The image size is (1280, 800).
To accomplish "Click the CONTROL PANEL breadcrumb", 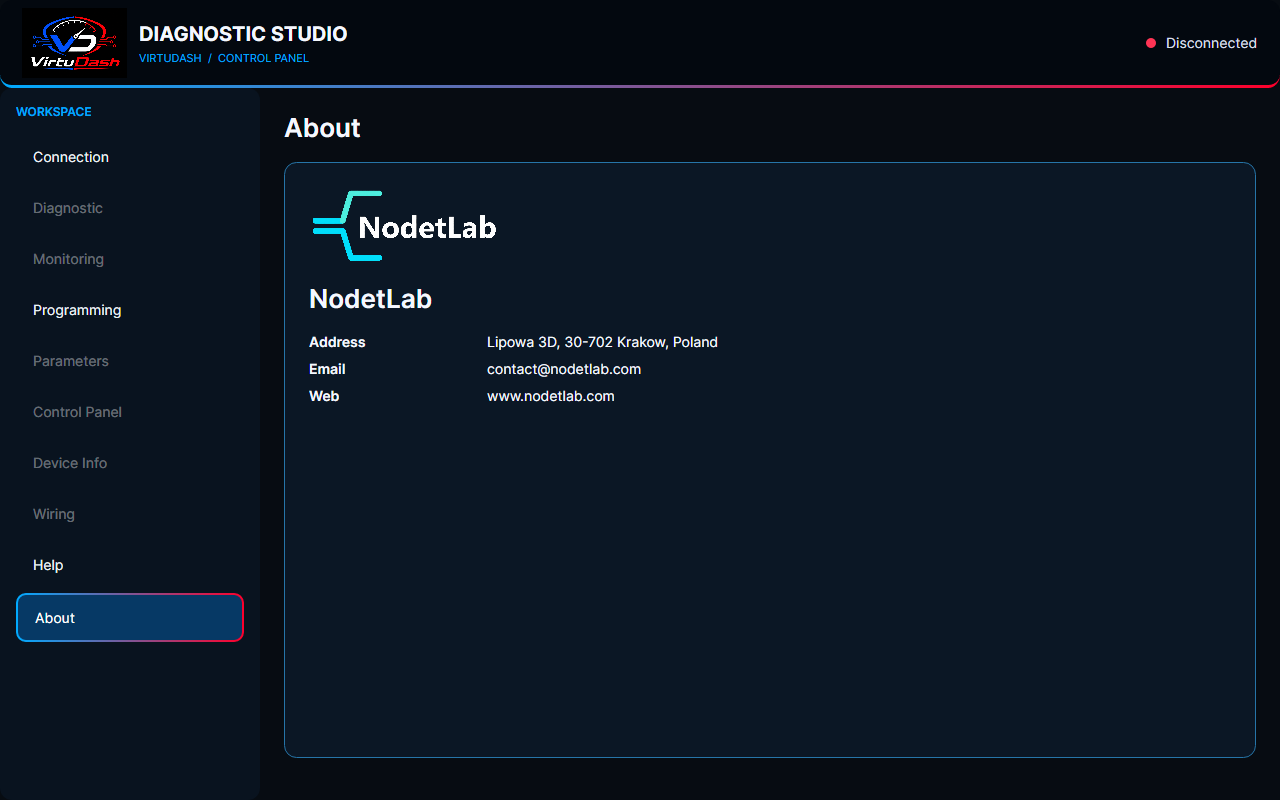I will [x=263, y=58].
